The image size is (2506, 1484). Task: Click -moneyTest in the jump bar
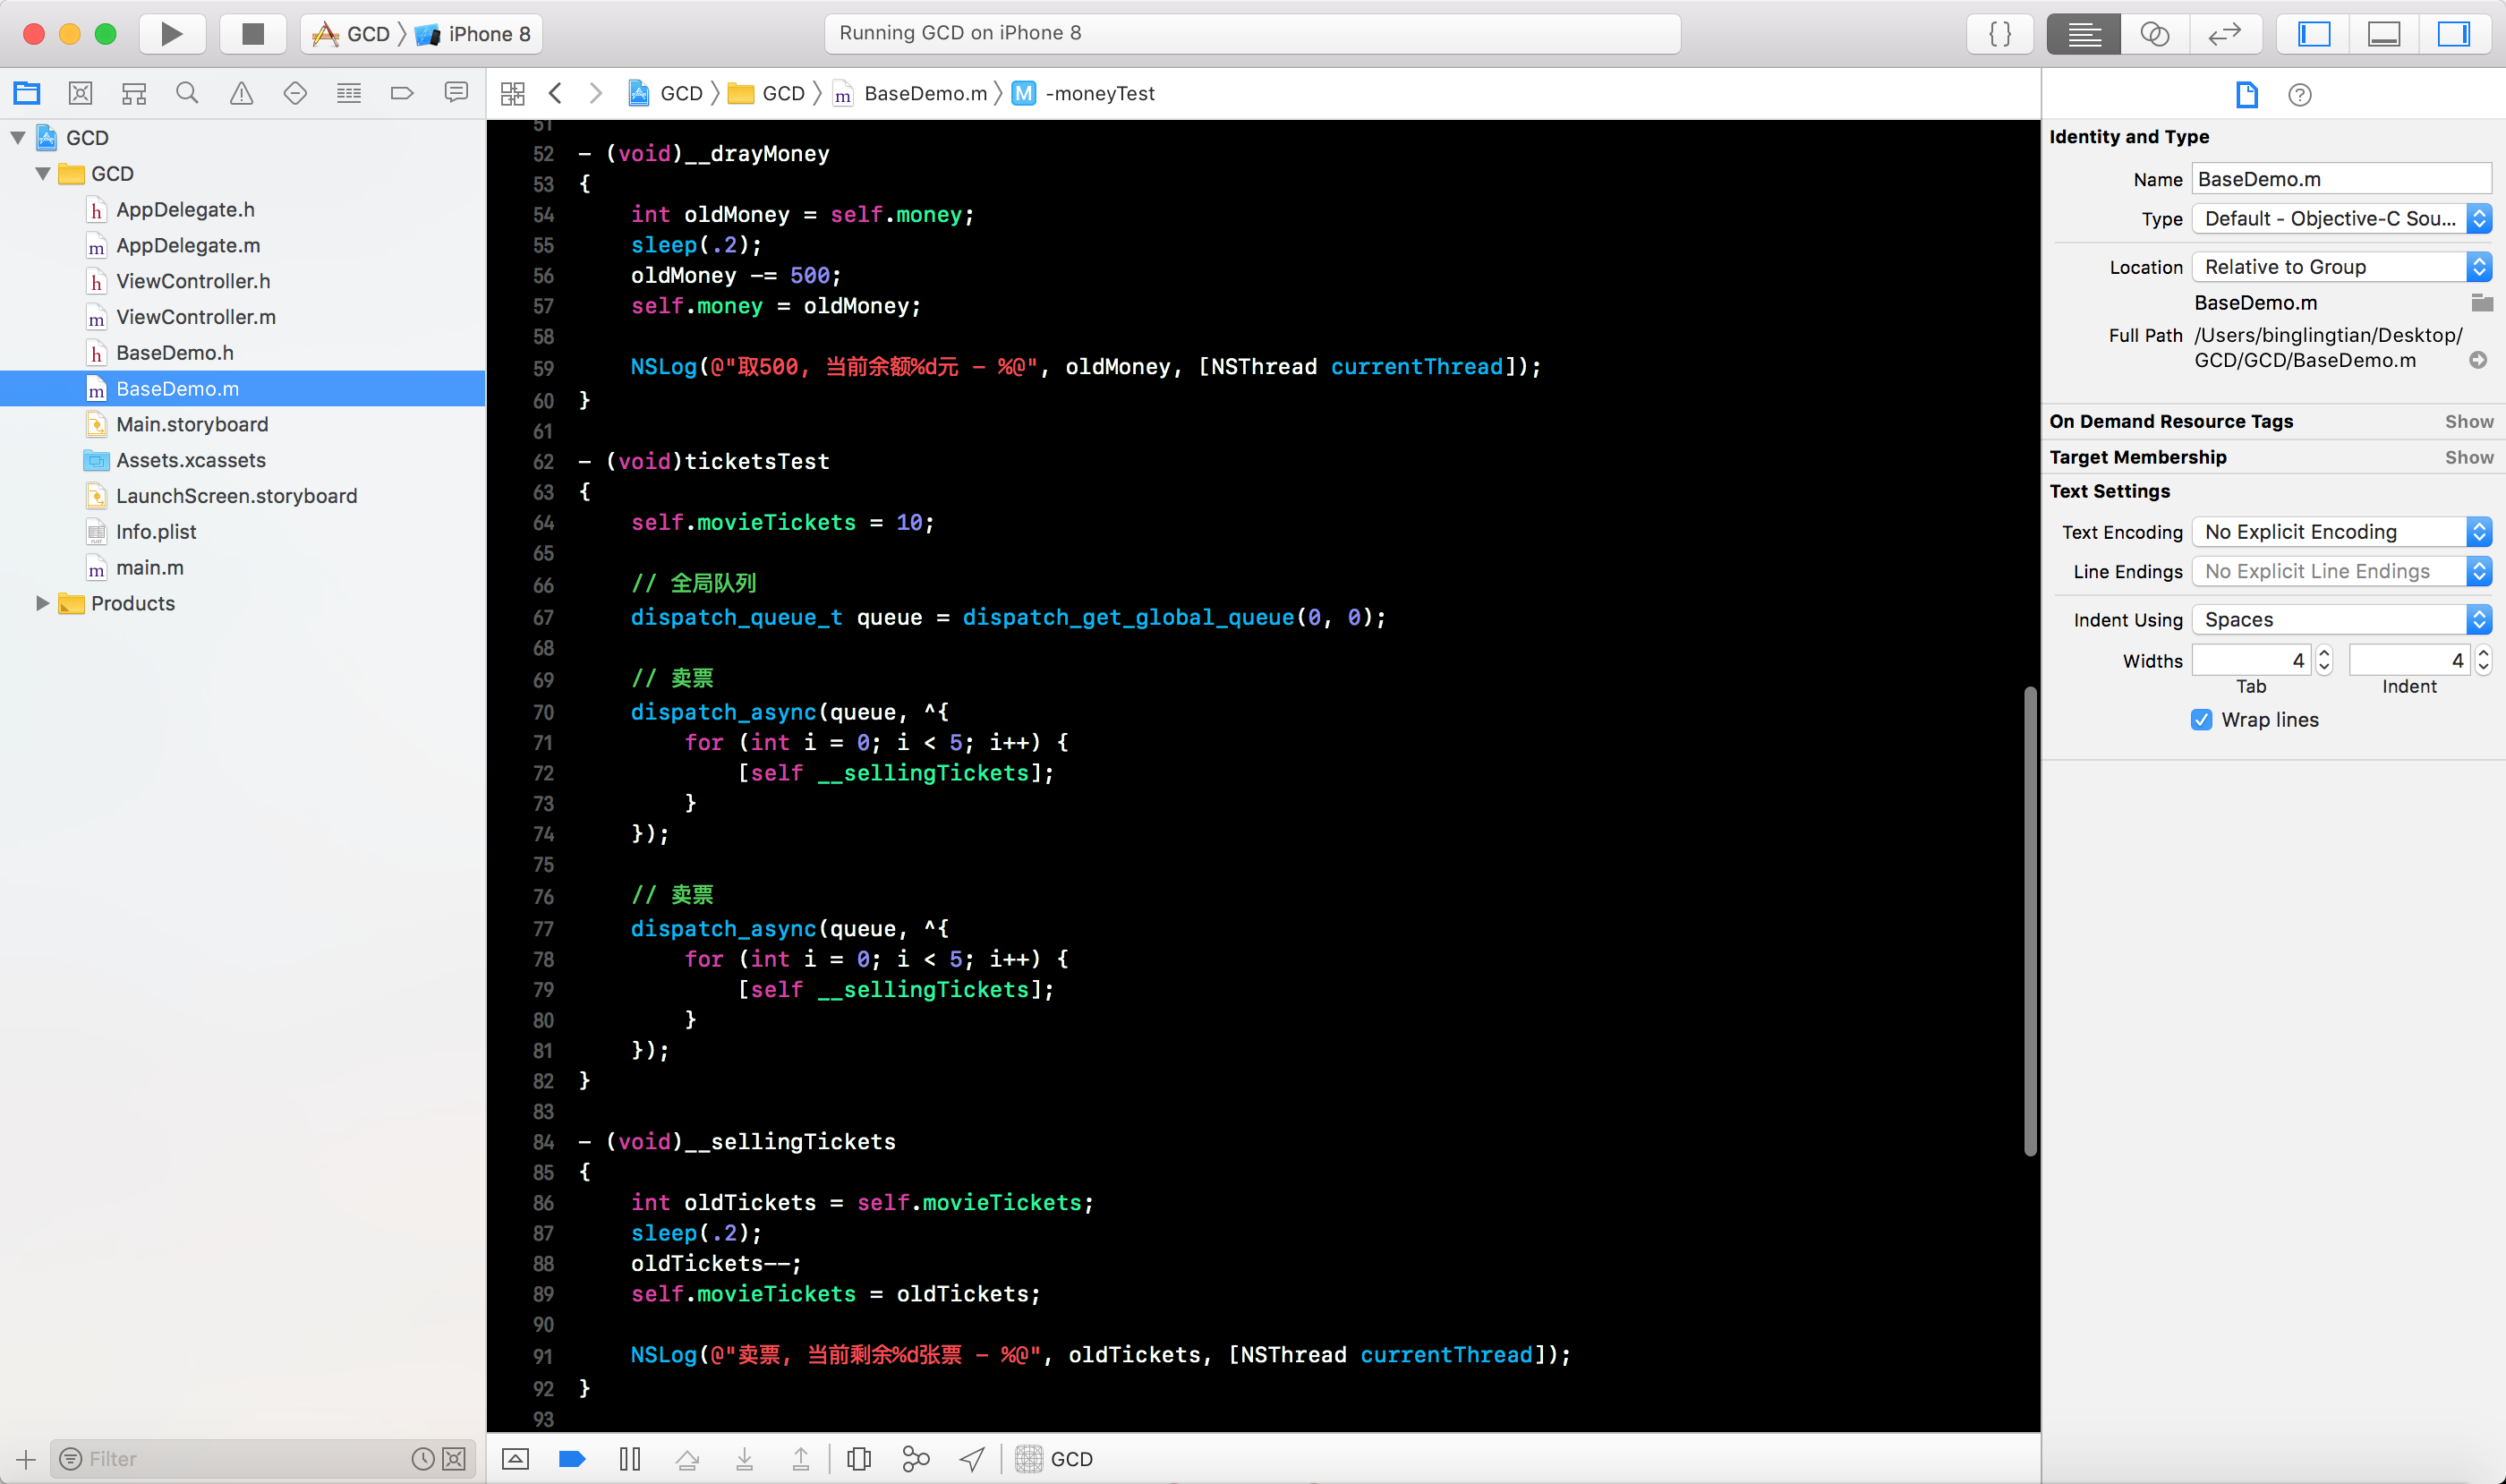pos(1099,93)
